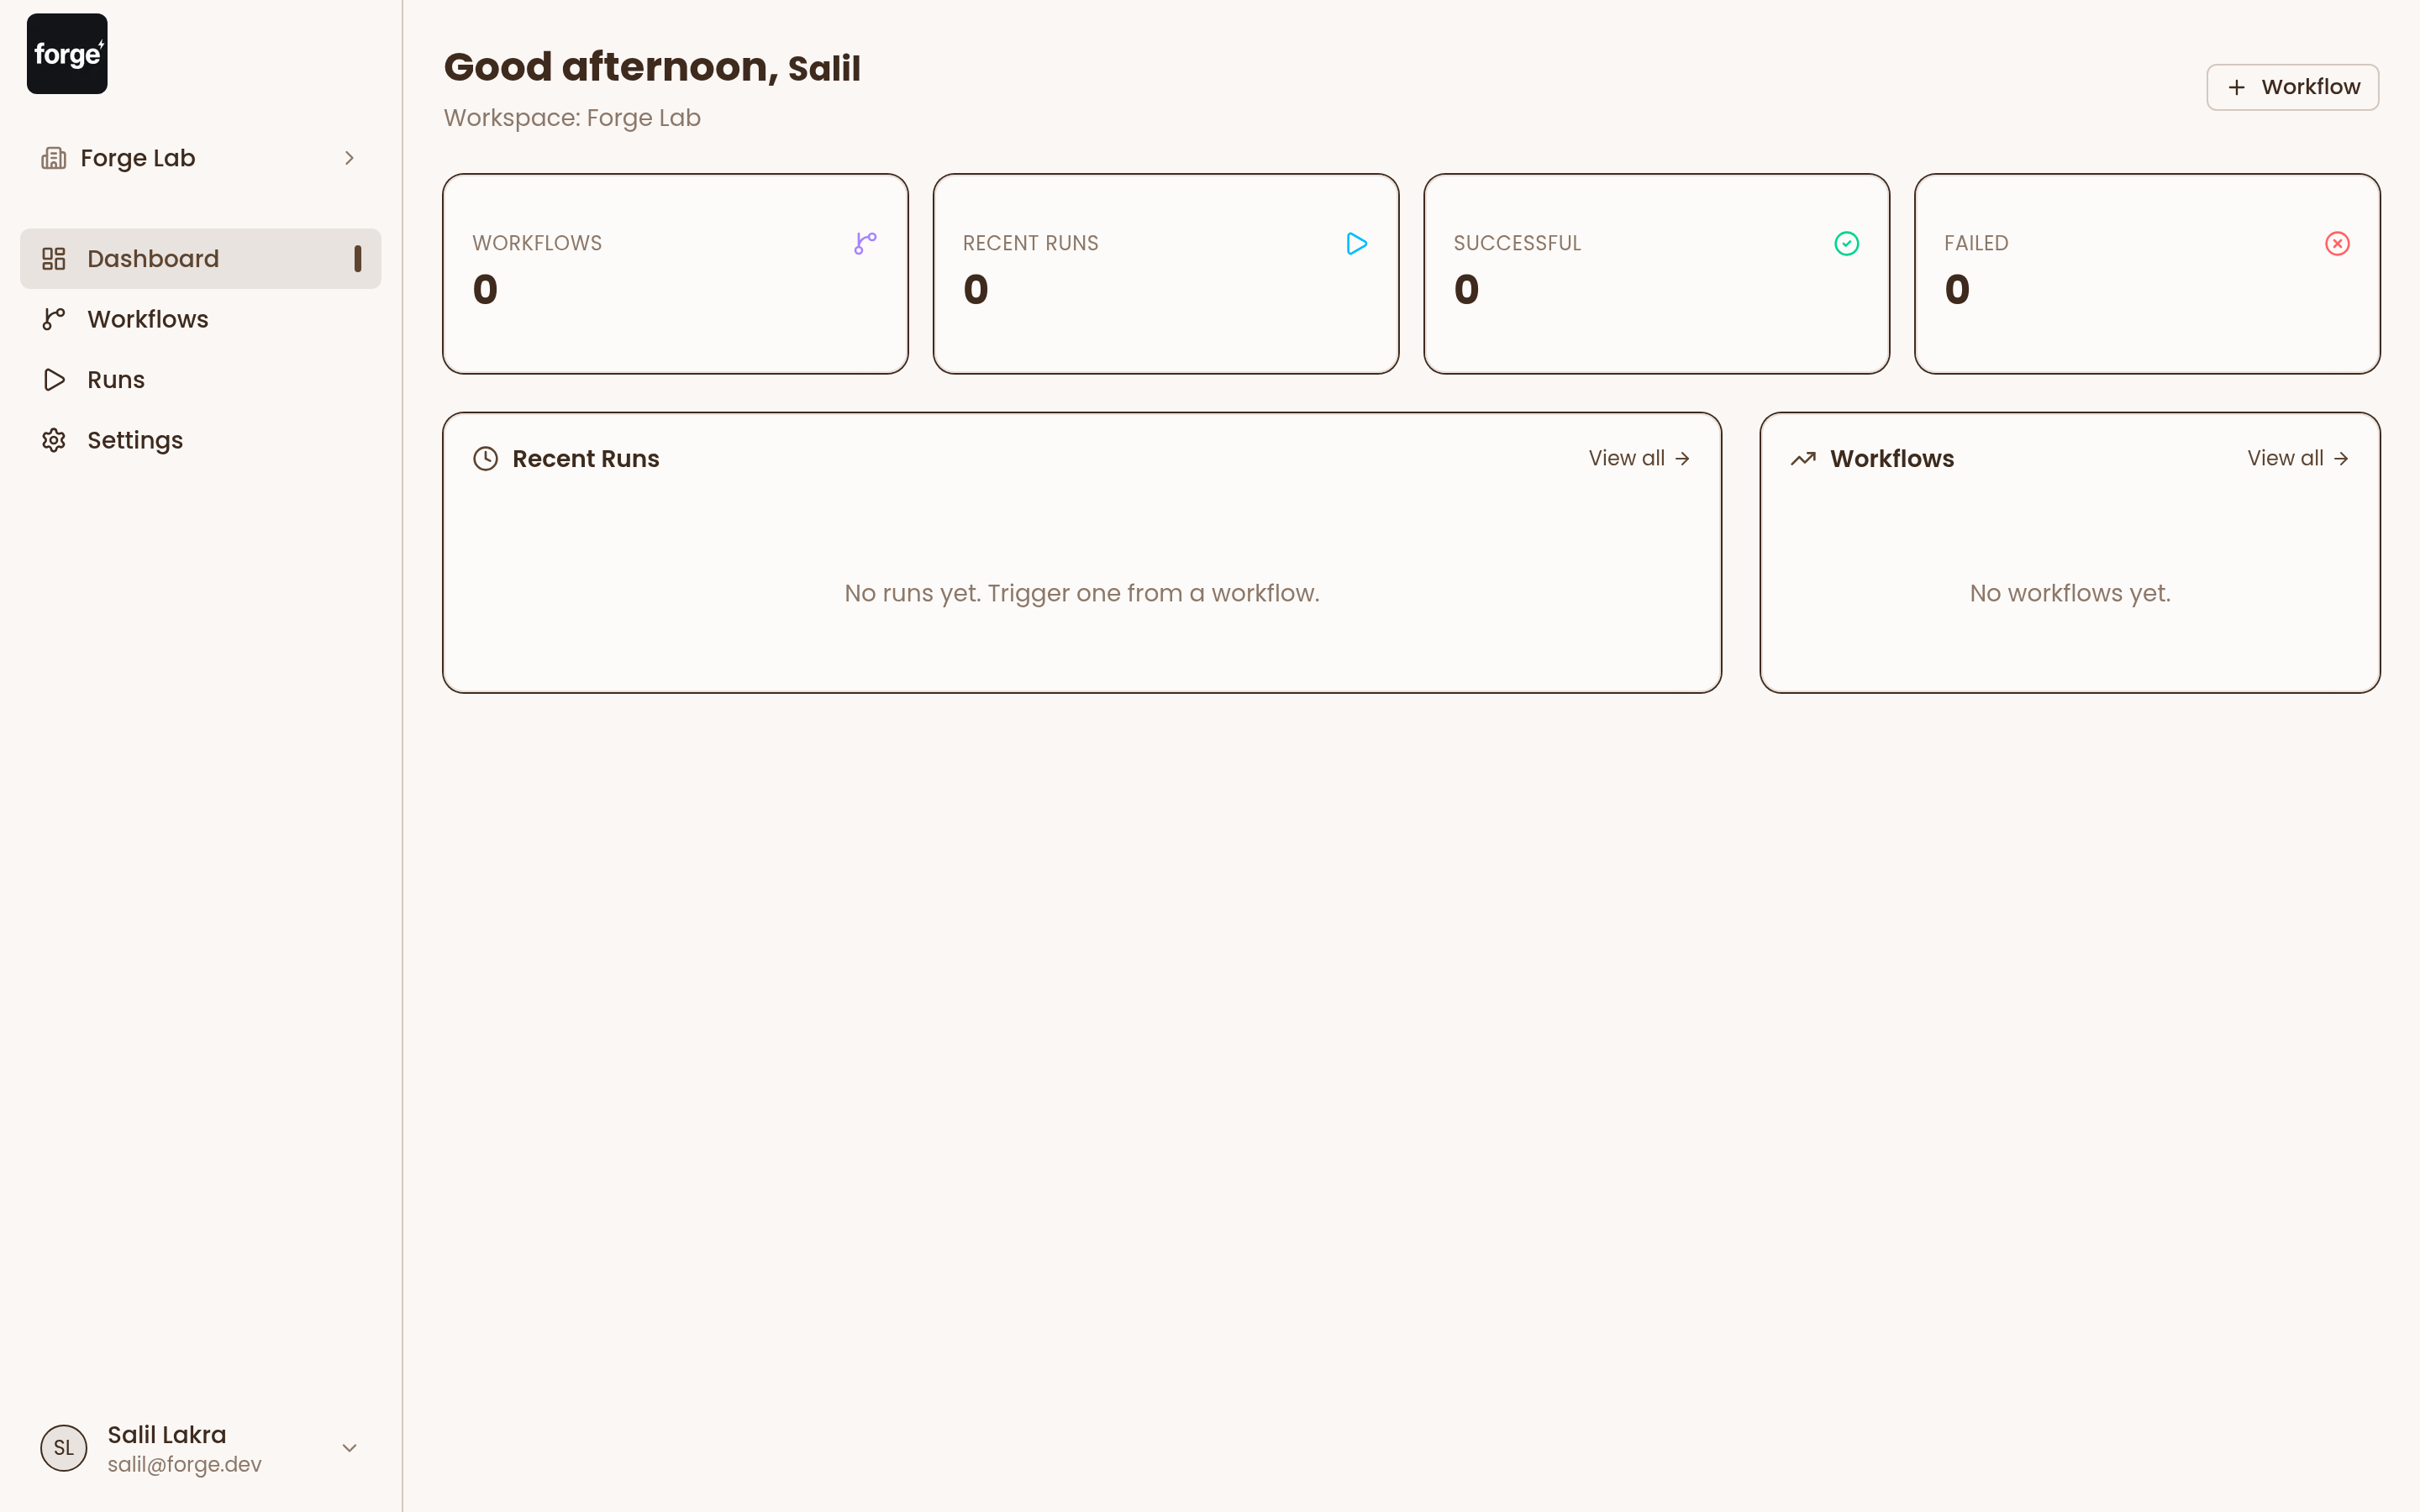Click the Workflows branch icon in sidebar
Screen dimensions: 2420x1512
tap(54, 319)
